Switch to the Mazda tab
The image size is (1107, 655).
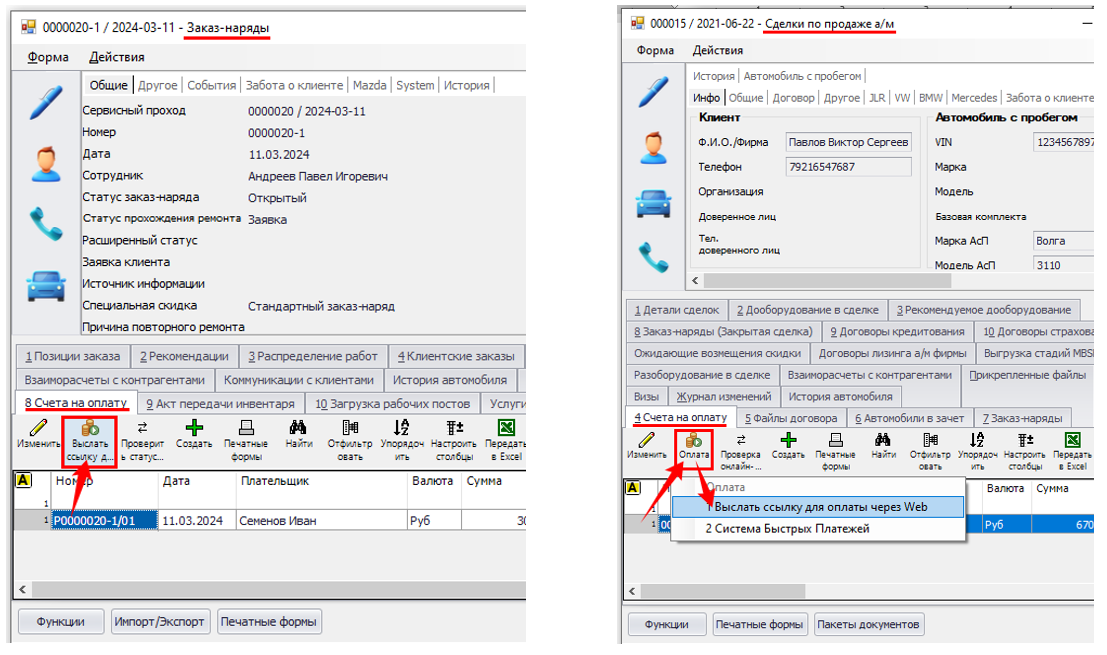[369, 85]
